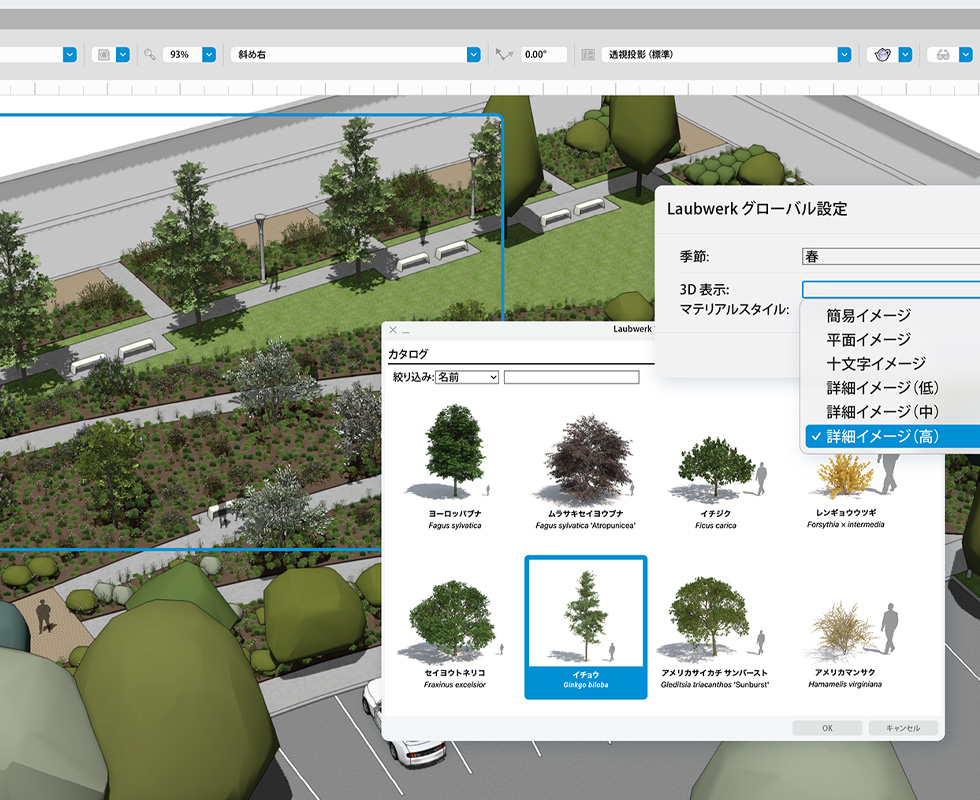Open dropdown arrow beside glasses icon
This screenshot has height=800, width=980.
click(966, 55)
